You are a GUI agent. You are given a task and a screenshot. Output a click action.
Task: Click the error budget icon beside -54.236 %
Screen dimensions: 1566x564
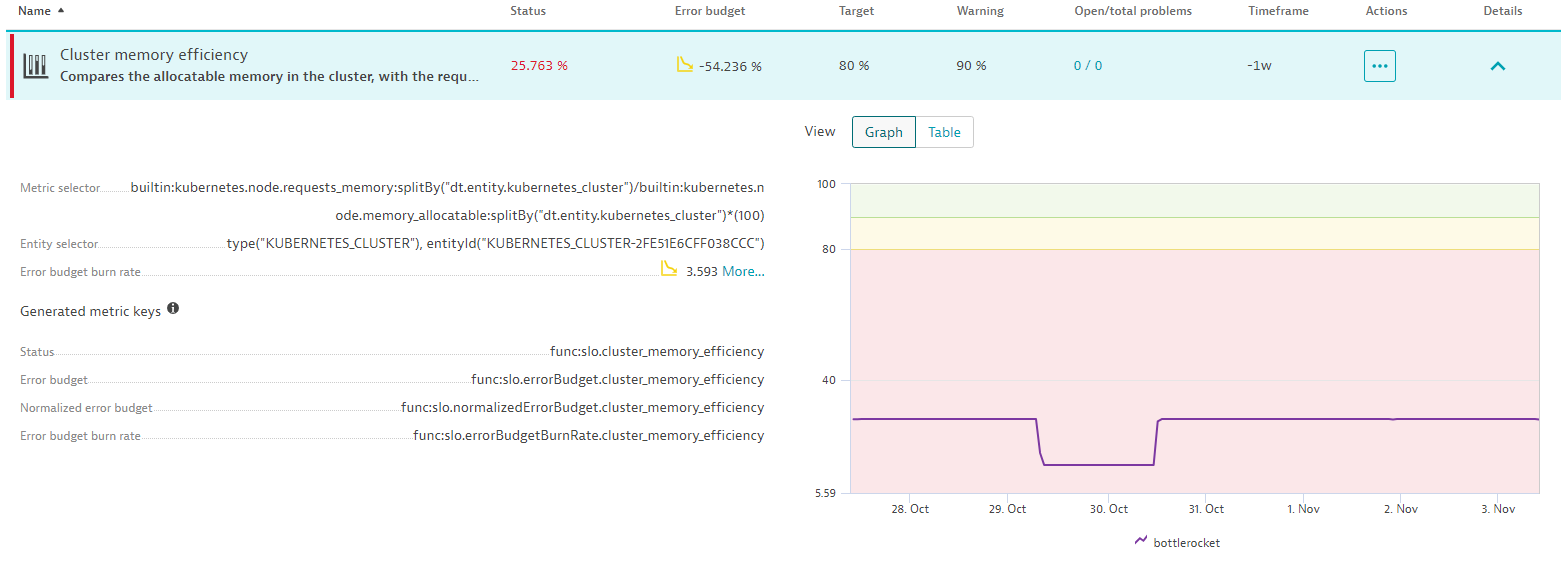(685, 65)
